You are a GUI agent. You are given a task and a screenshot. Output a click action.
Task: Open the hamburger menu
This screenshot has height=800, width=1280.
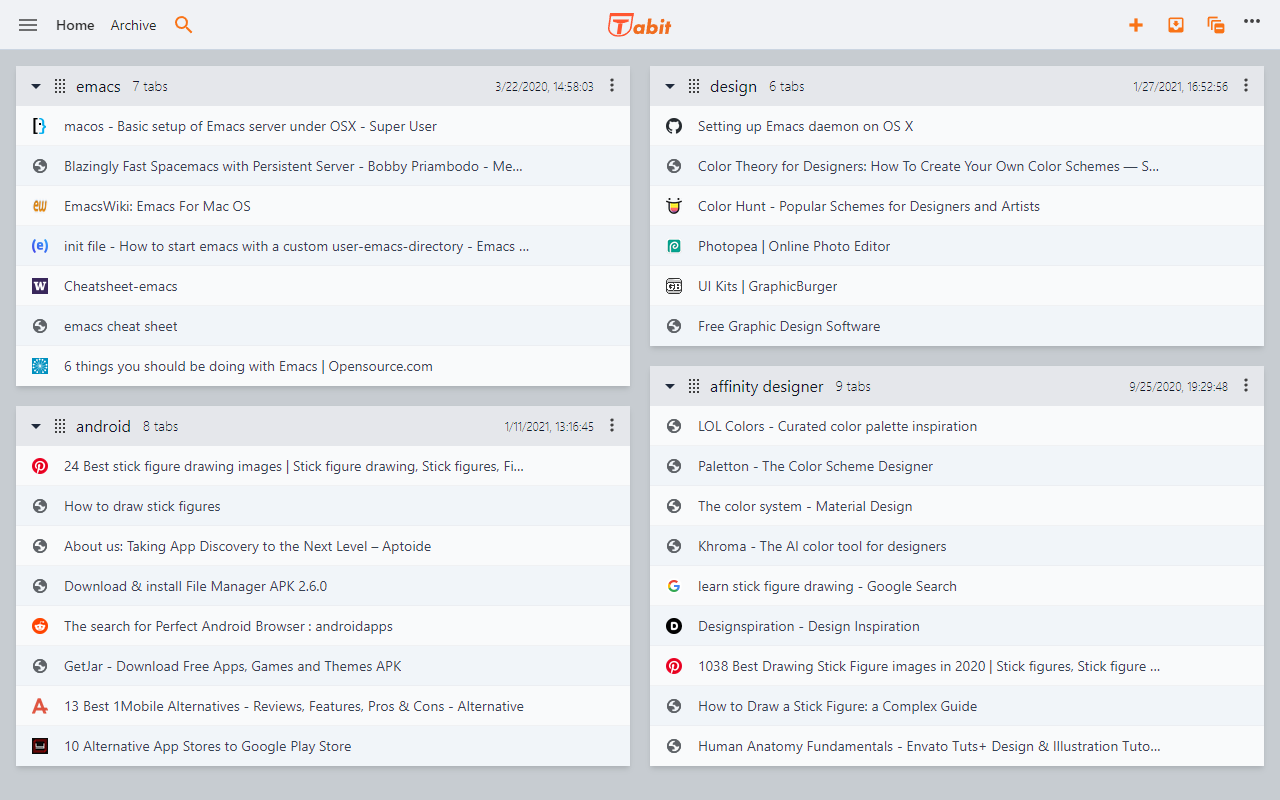[x=28, y=25]
